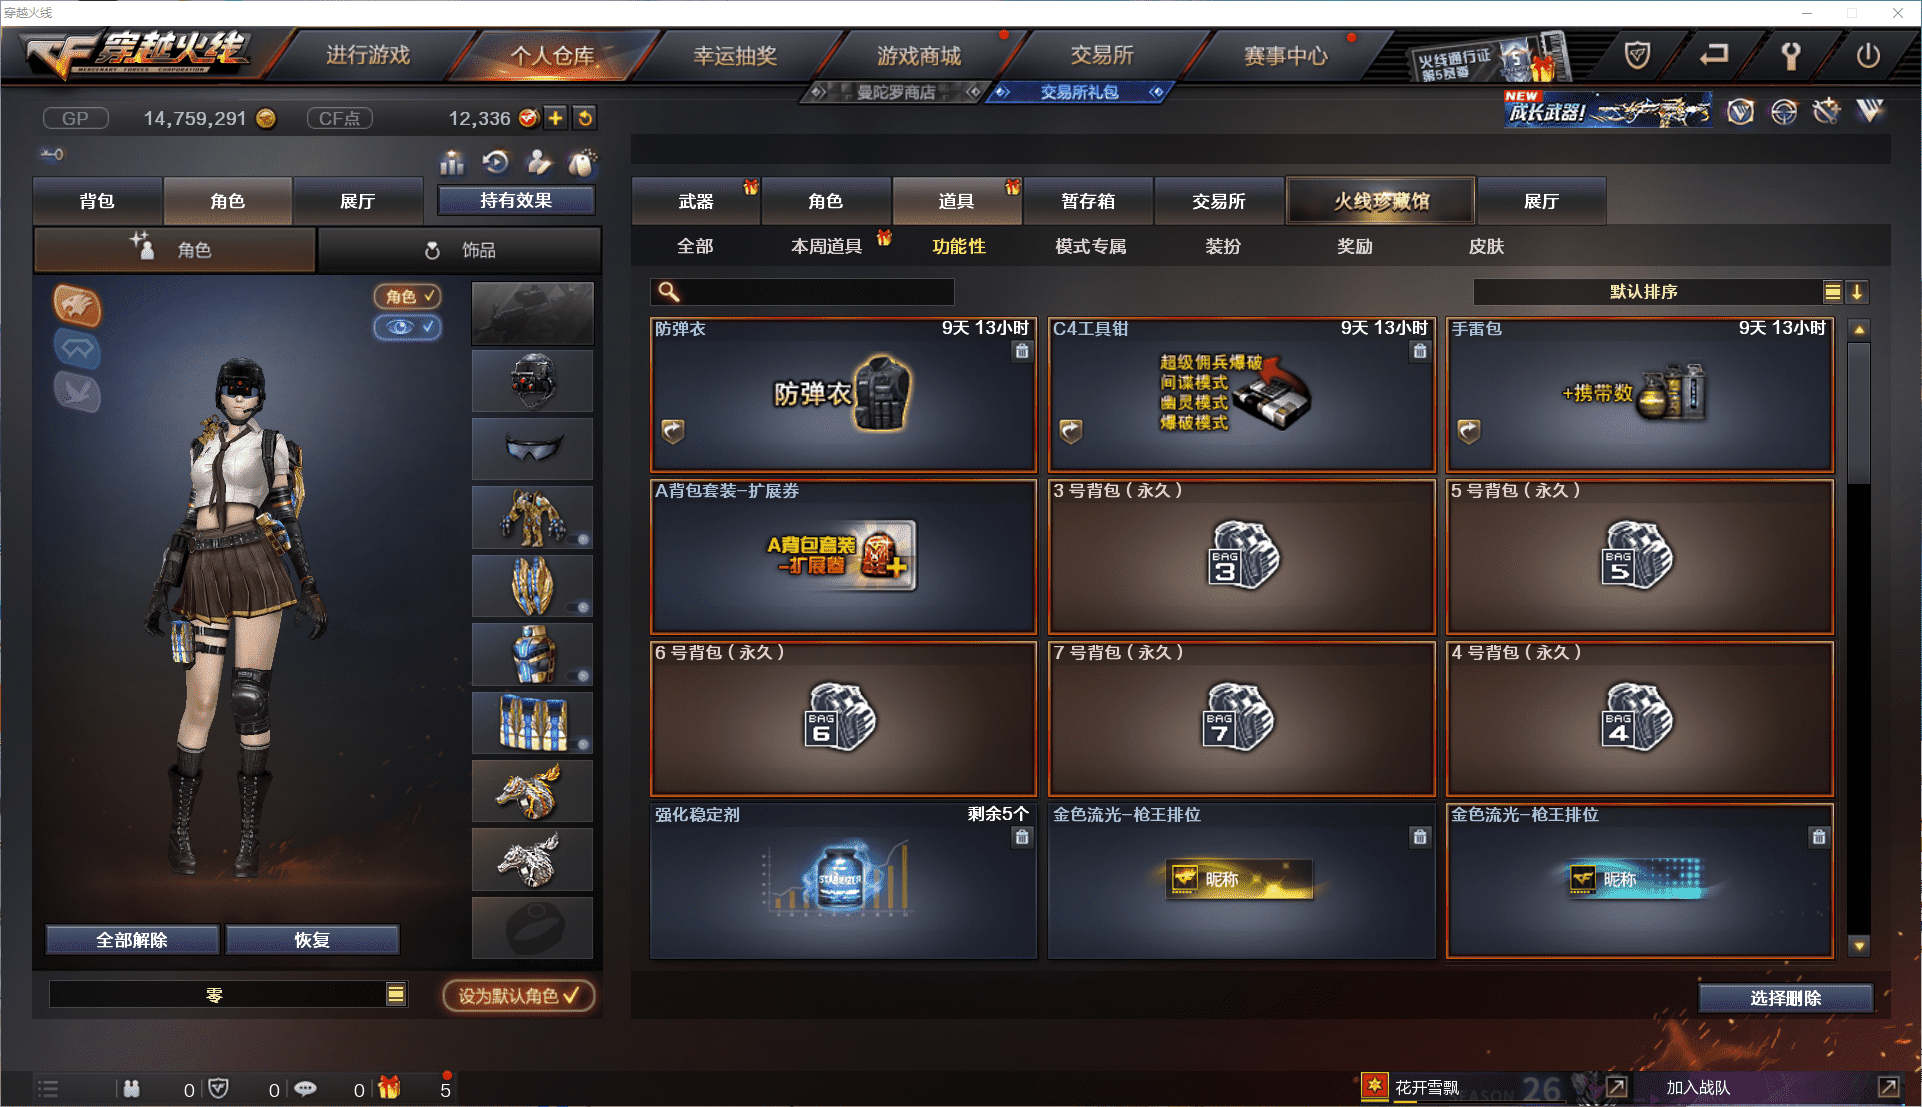Click the 全部解除 button
The width and height of the screenshot is (1922, 1107).
[132, 940]
